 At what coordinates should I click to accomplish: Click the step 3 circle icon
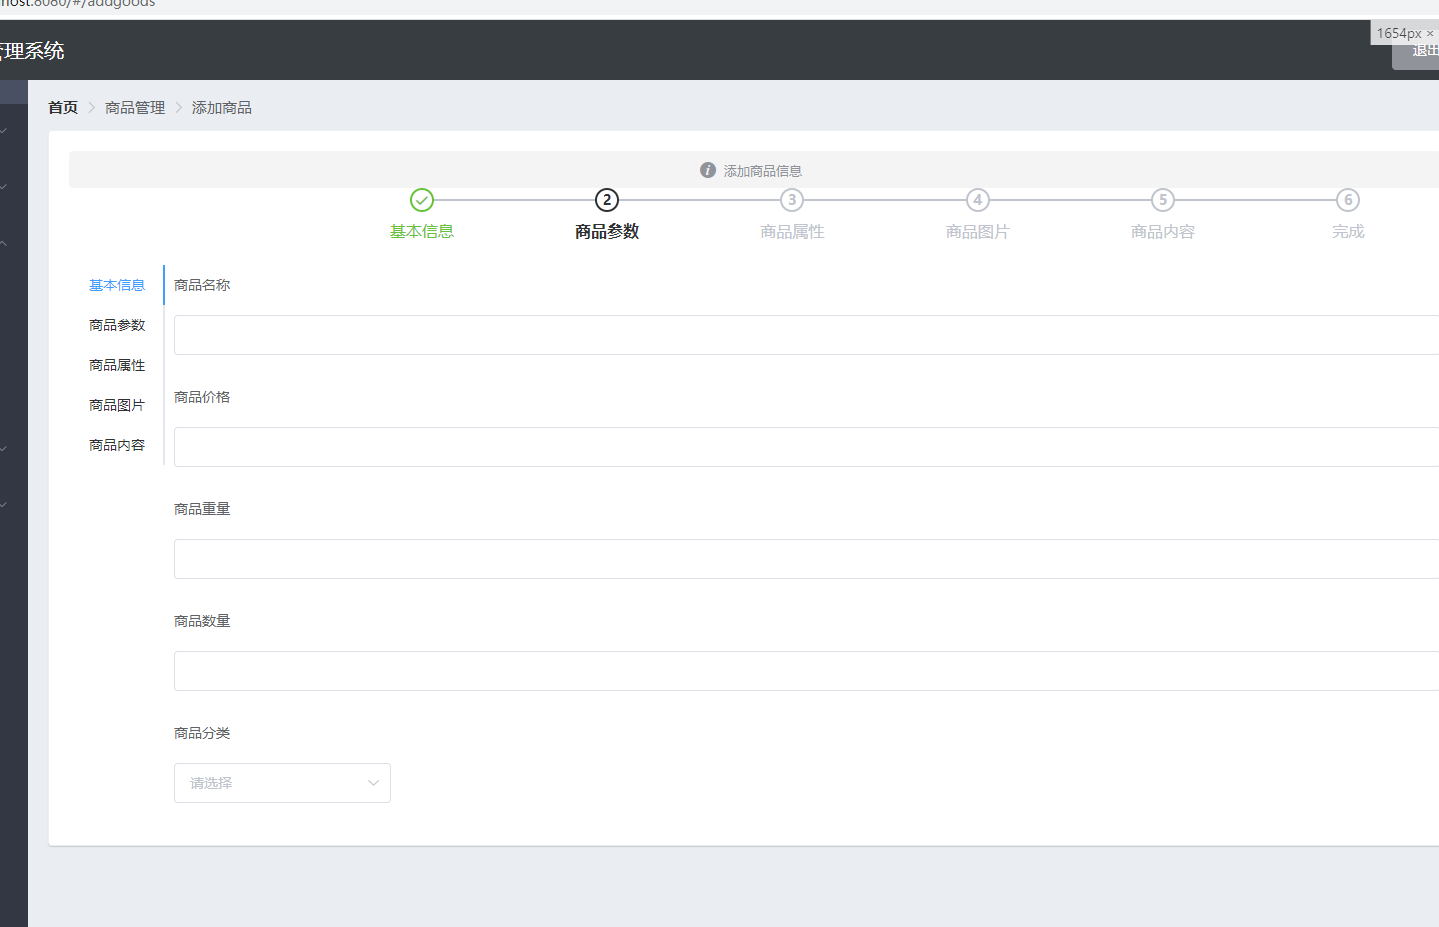pyautogui.click(x=792, y=200)
